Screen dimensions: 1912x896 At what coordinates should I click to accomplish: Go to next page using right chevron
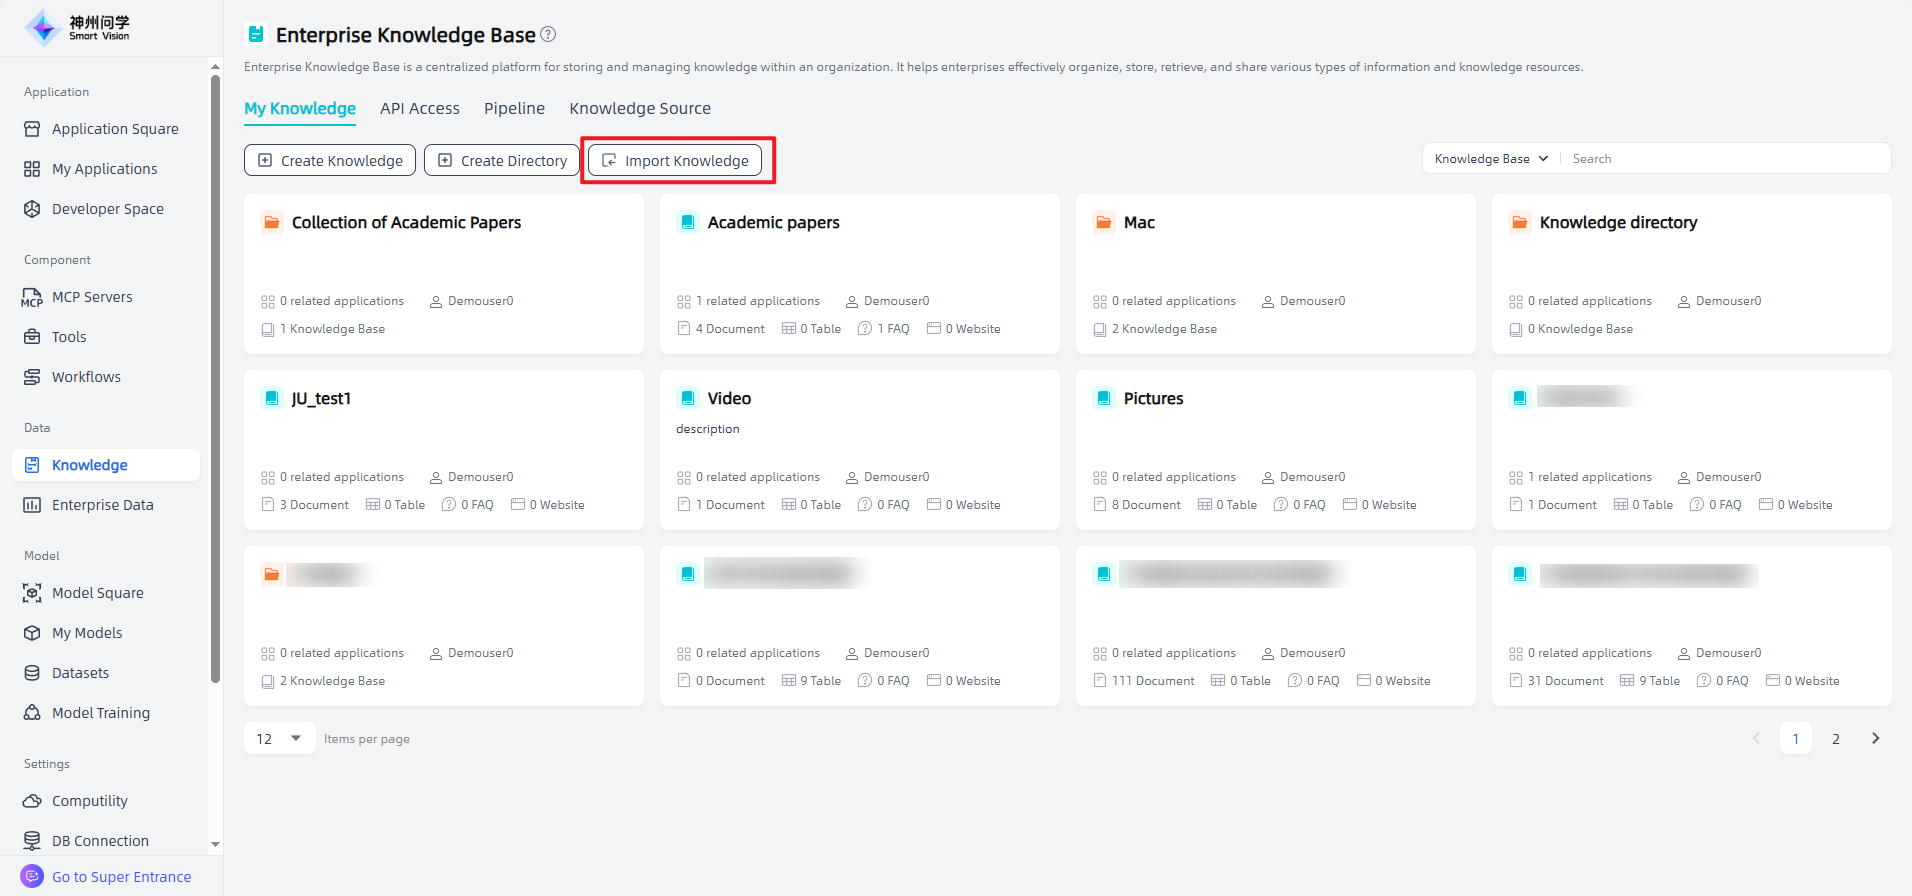coord(1875,739)
